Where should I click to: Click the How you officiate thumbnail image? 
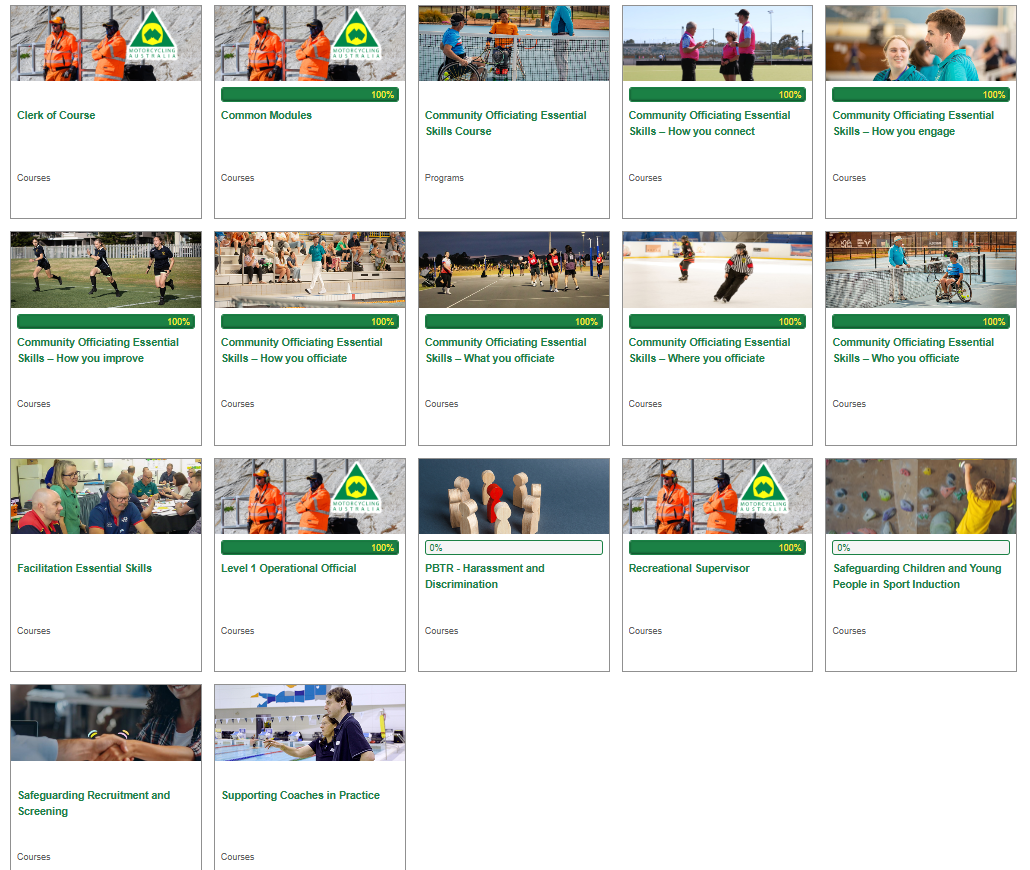coord(309,269)
